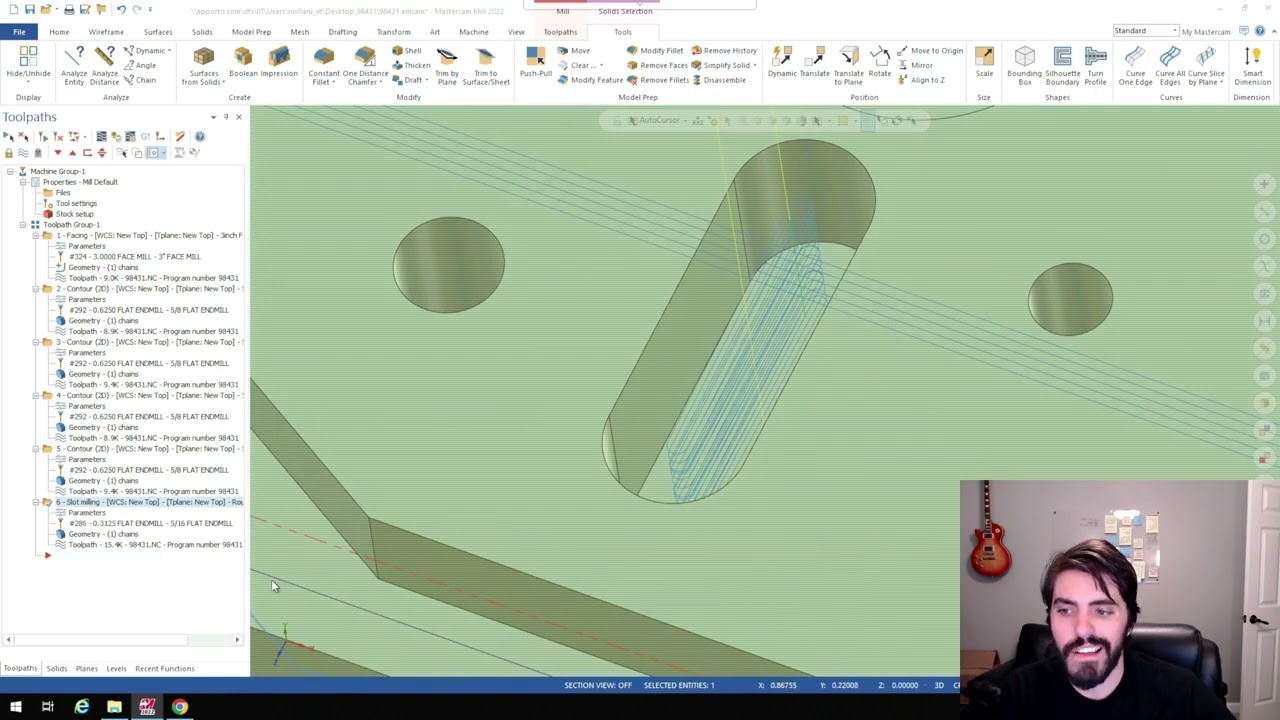
Task: Open the Toolpaths ribbon tab
Action: (560, 32)
